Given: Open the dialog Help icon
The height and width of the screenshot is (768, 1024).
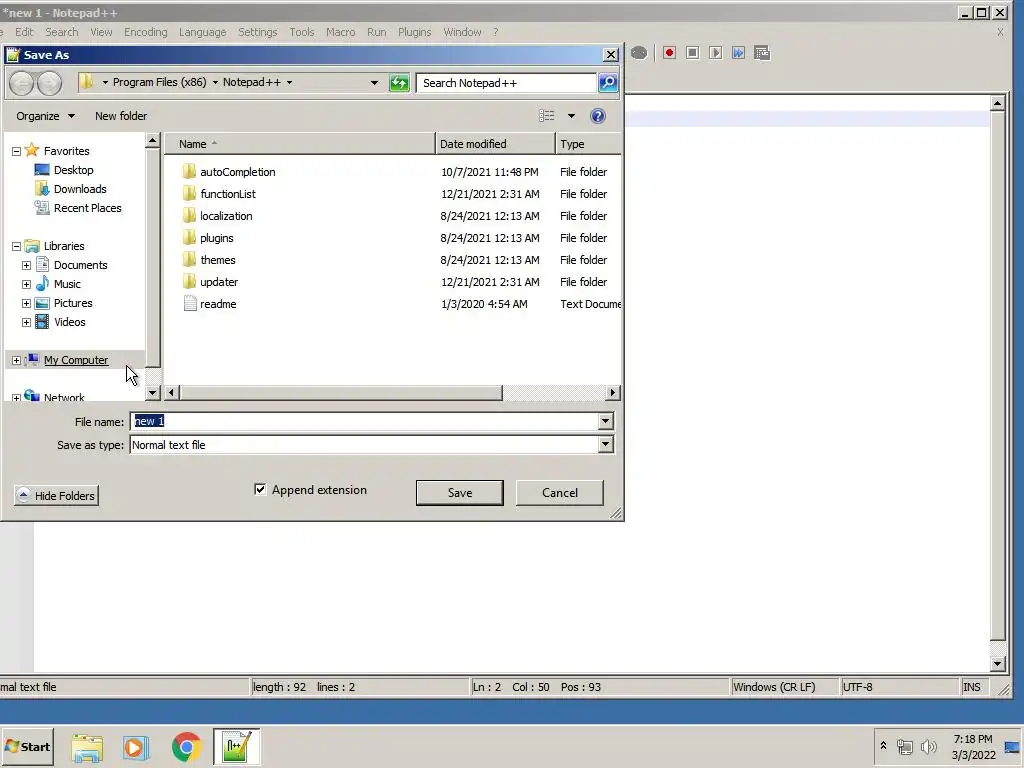Looking at the screenshot, I should [x=598, y=116].
